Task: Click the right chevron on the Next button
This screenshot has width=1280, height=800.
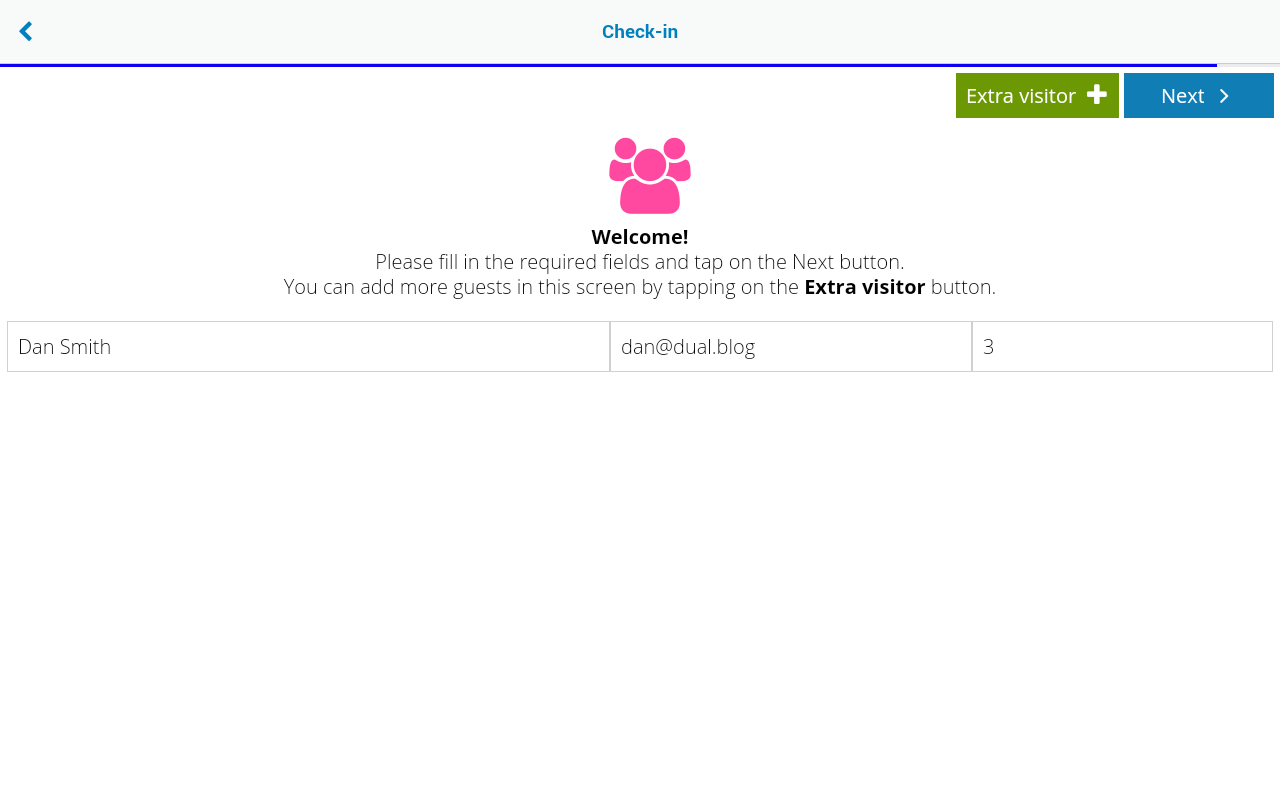Action: [1224, 96]
